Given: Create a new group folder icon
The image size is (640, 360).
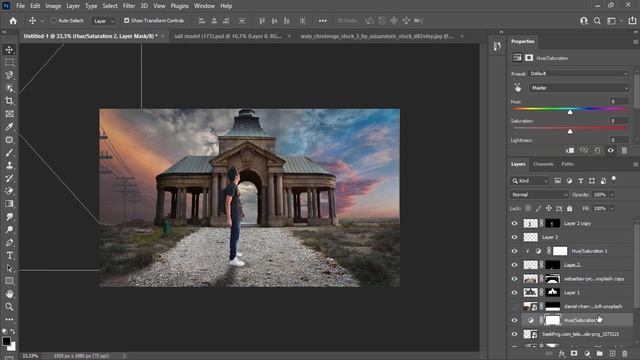Looking at the screenshot, I should pyautogui.click(x=599, y=353).
